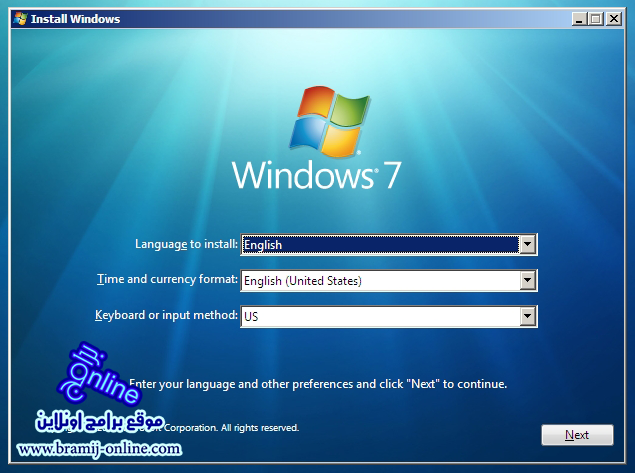Click the Next button
Viewport: 635px width, 473px height.
577,435
